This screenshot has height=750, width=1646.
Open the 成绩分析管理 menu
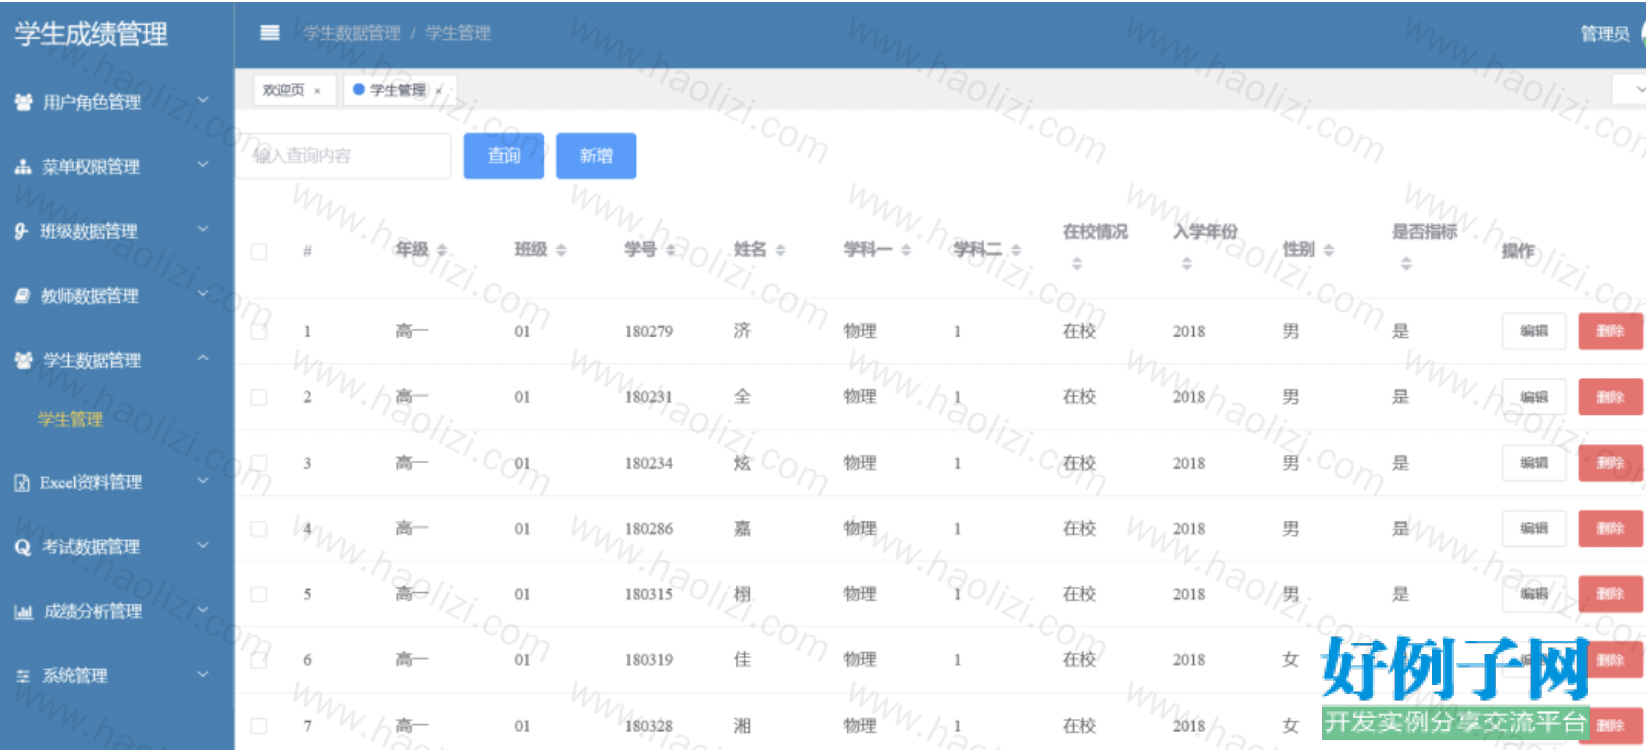117,612
